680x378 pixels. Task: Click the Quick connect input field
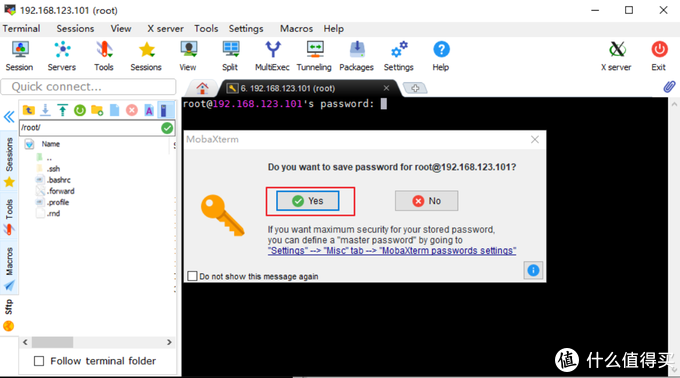88,87
